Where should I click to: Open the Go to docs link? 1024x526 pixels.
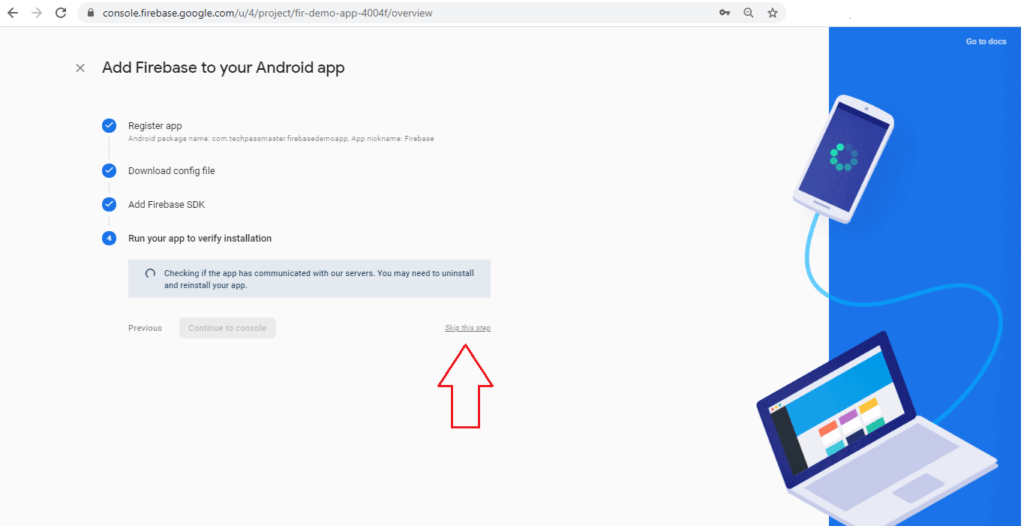point(986,41)
